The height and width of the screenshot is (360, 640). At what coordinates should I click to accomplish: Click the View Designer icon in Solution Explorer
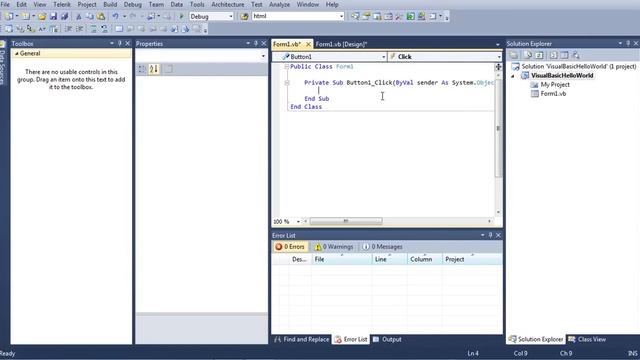tap(564, 55)
